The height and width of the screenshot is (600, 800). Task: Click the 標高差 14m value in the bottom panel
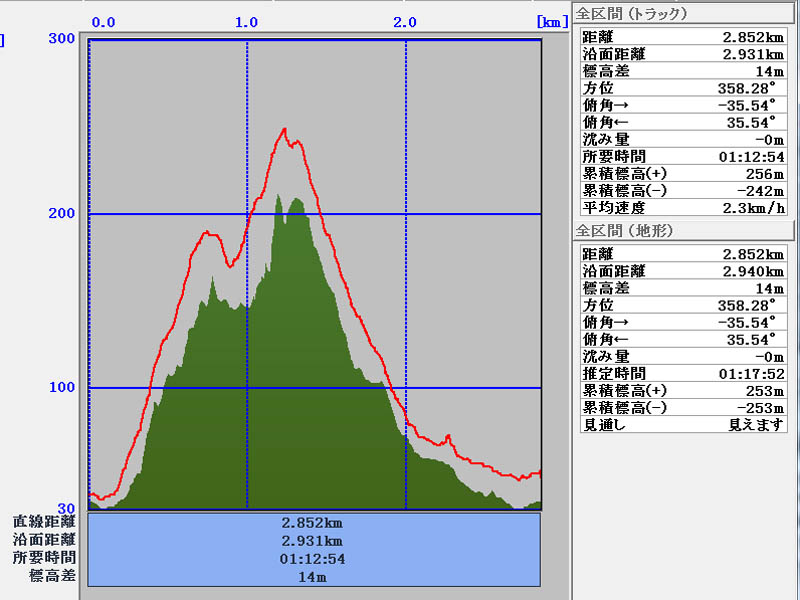314,577
